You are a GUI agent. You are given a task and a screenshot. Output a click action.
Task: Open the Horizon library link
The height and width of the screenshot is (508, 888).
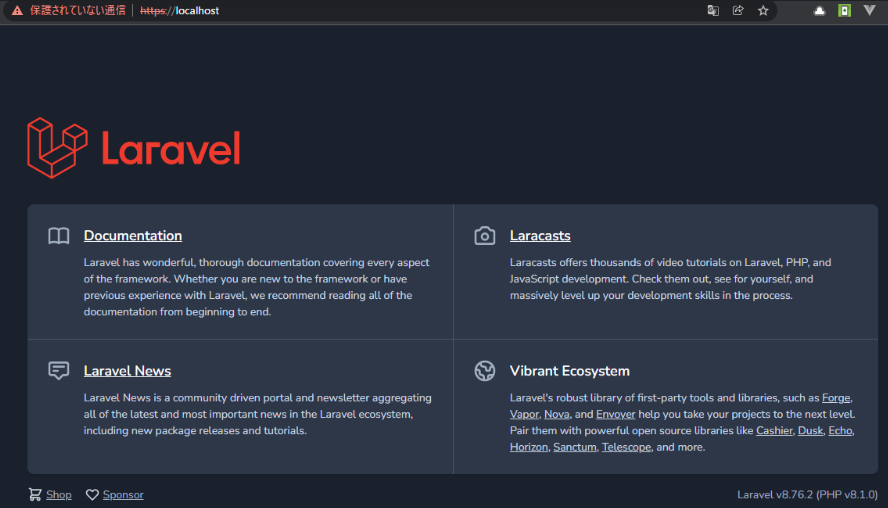529,447
